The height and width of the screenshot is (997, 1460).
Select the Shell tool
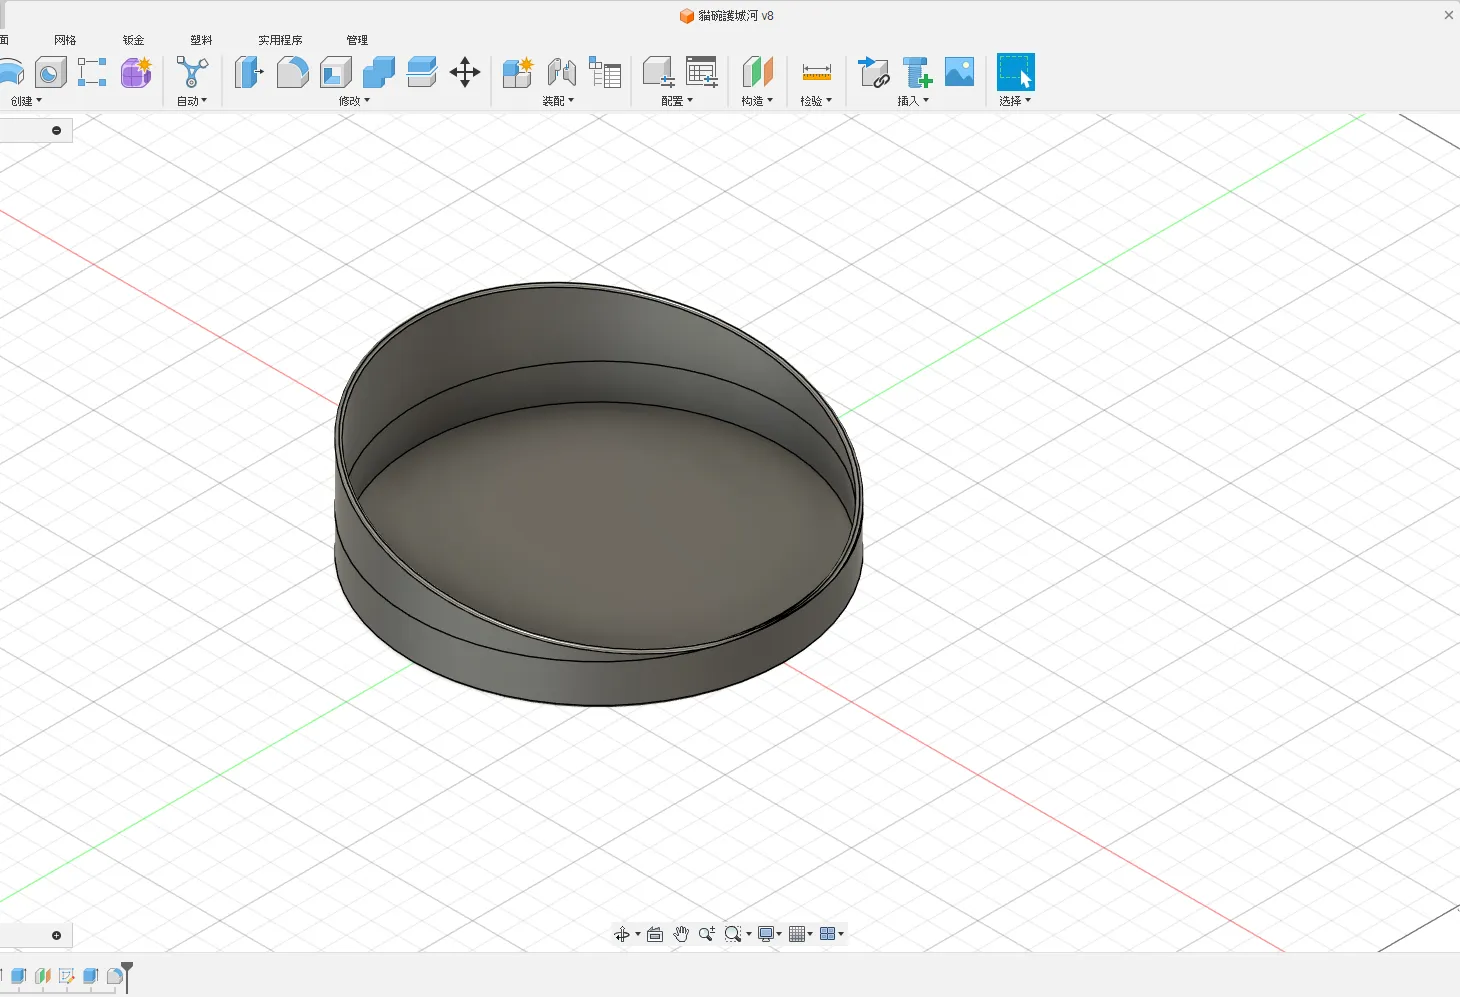(336, 72)
